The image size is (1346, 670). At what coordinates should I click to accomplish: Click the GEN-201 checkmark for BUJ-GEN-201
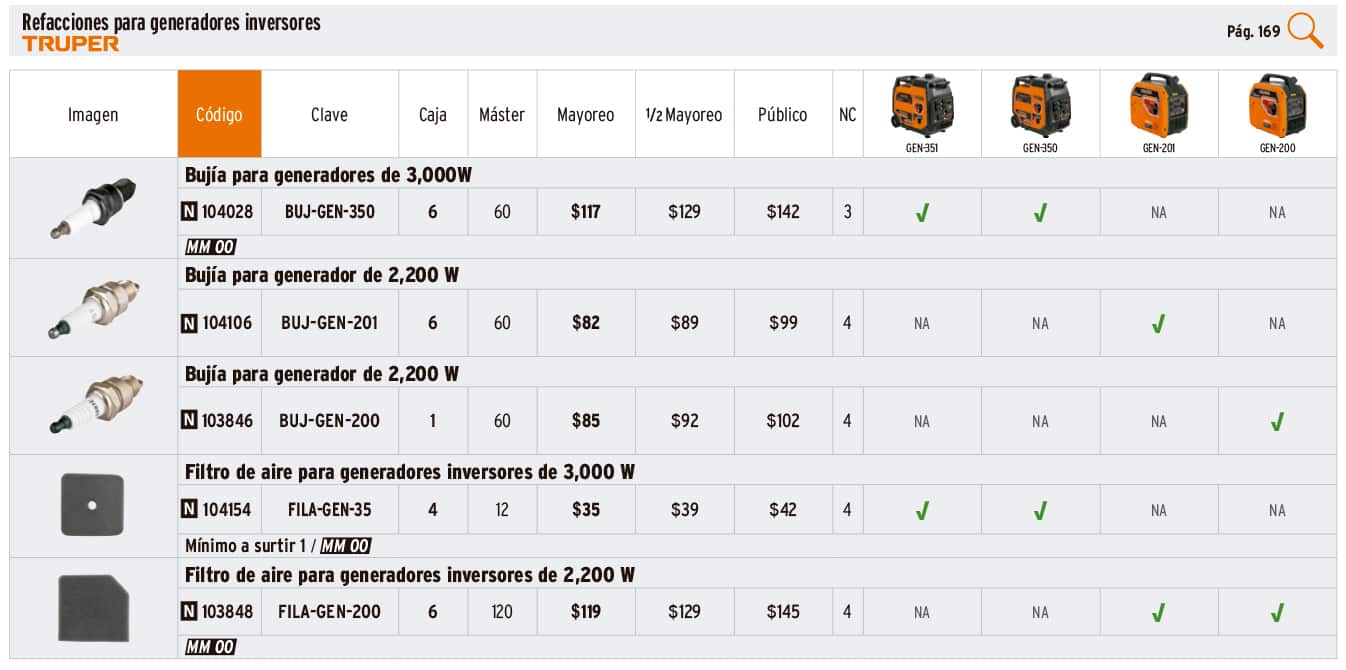click(x=1158, y=323)
